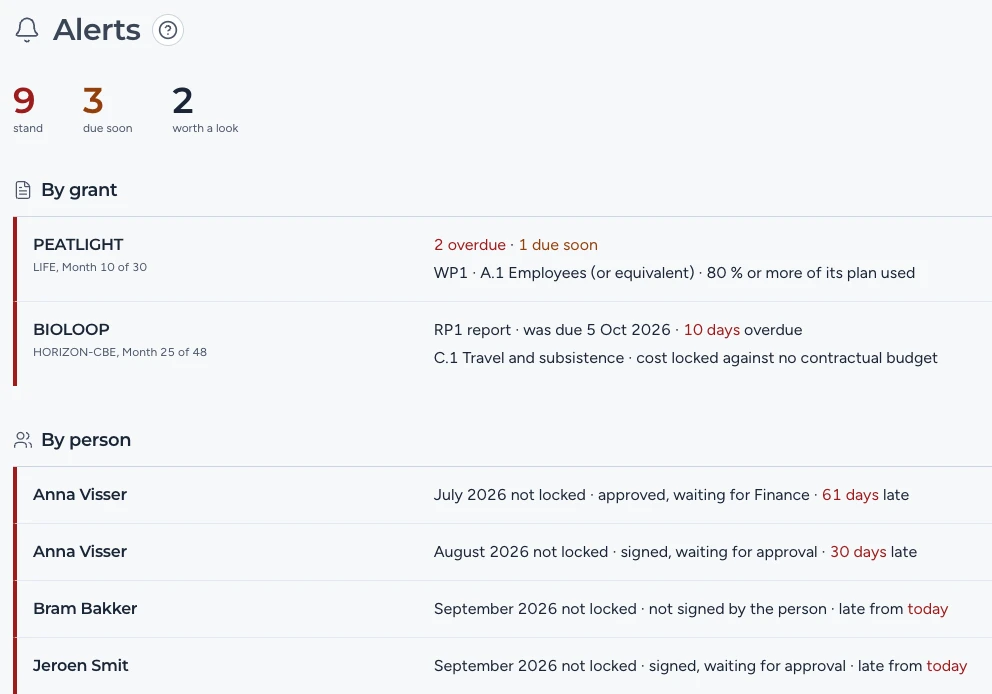Open Anna Visser's July 2026 row
The width and height of the screenshot is (992, 694).
click(x=502, y=495)
